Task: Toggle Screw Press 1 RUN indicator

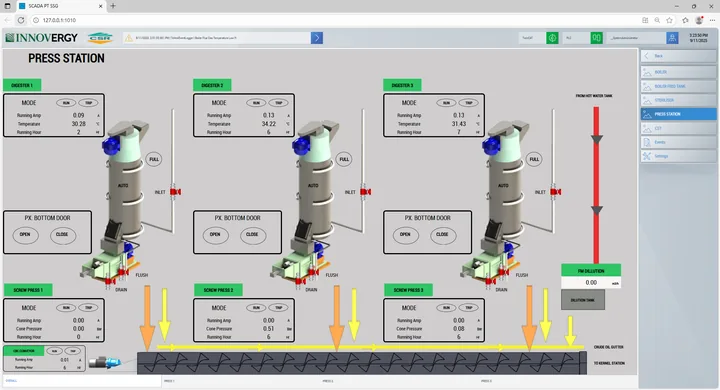Action: click(x=66, y=308)
